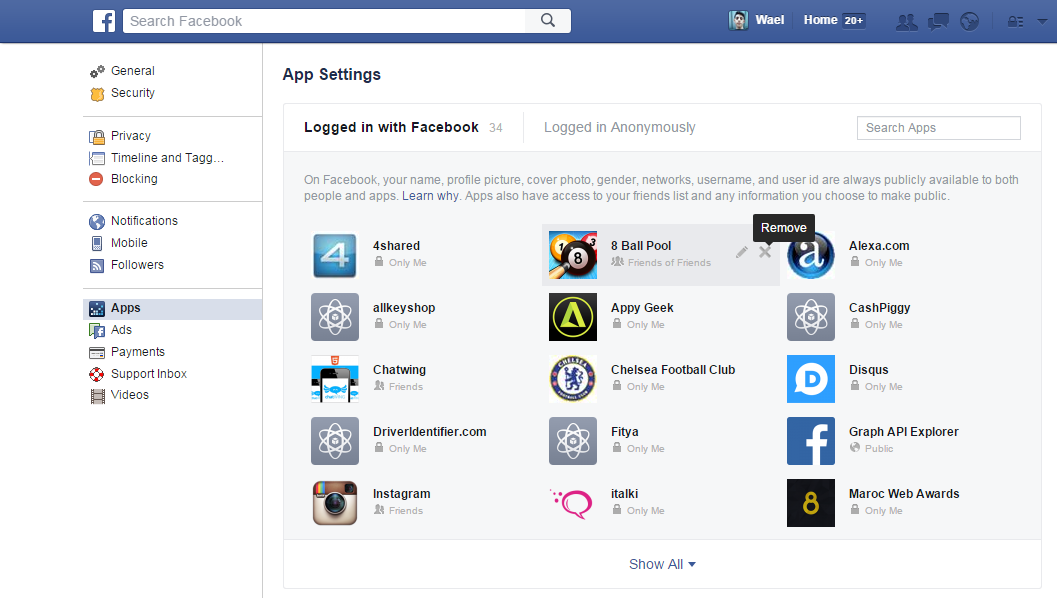Switch to Logged in with Facebook tab
This screenshot has height=598, width=1057.
[x=403, y=127]
